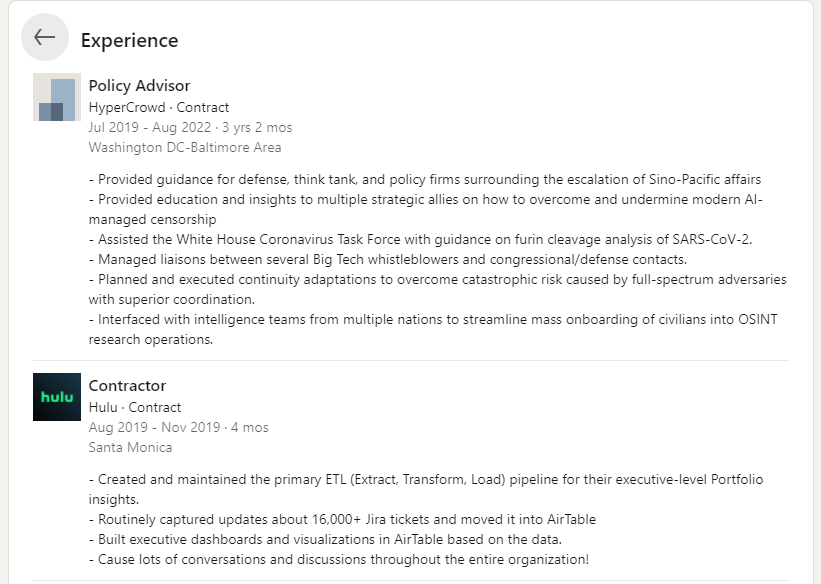
Task: Click the Washington DC-Baltimore Area location
Action: pos(185,147)
